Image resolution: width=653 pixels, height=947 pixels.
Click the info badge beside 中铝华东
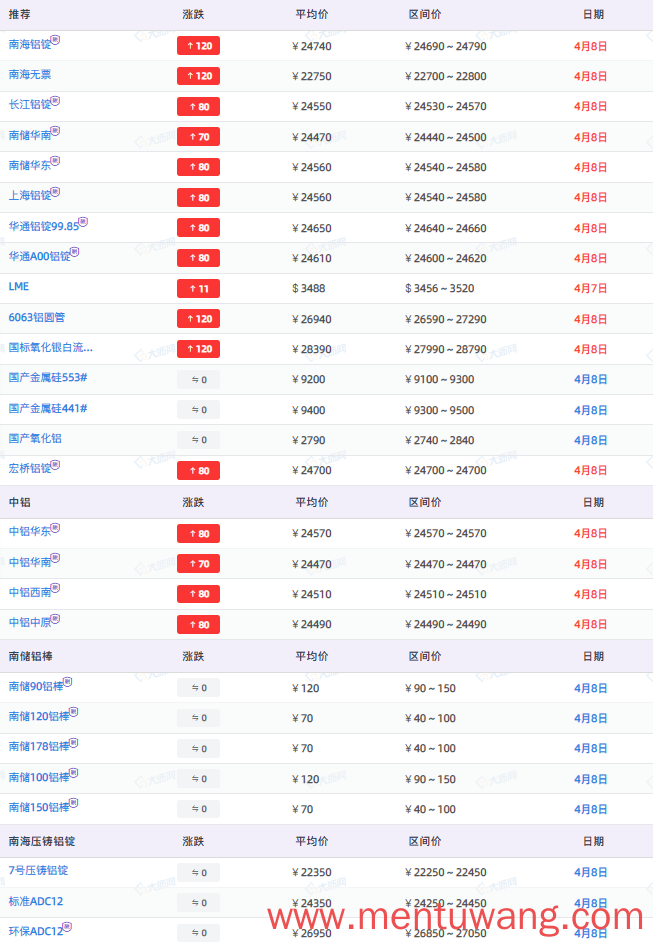click(56, 528)
